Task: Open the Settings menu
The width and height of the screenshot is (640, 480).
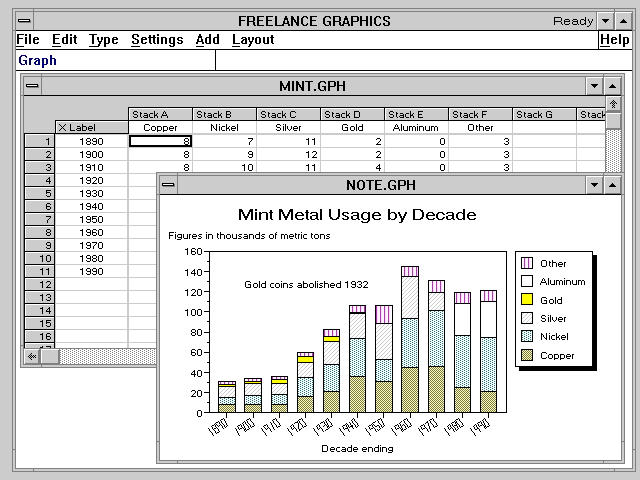Action: pyautogui.click(x=157, y=40)
